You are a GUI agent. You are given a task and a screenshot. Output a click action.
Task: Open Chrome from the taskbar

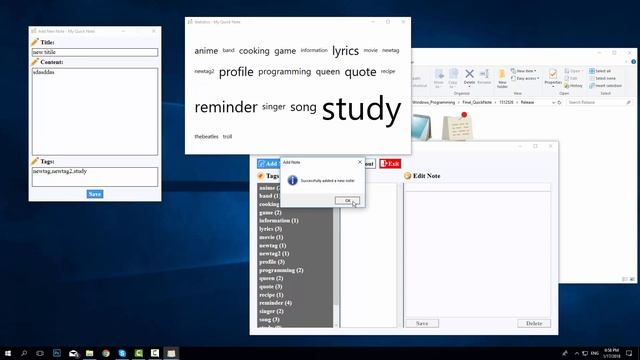tap(106, 353)
